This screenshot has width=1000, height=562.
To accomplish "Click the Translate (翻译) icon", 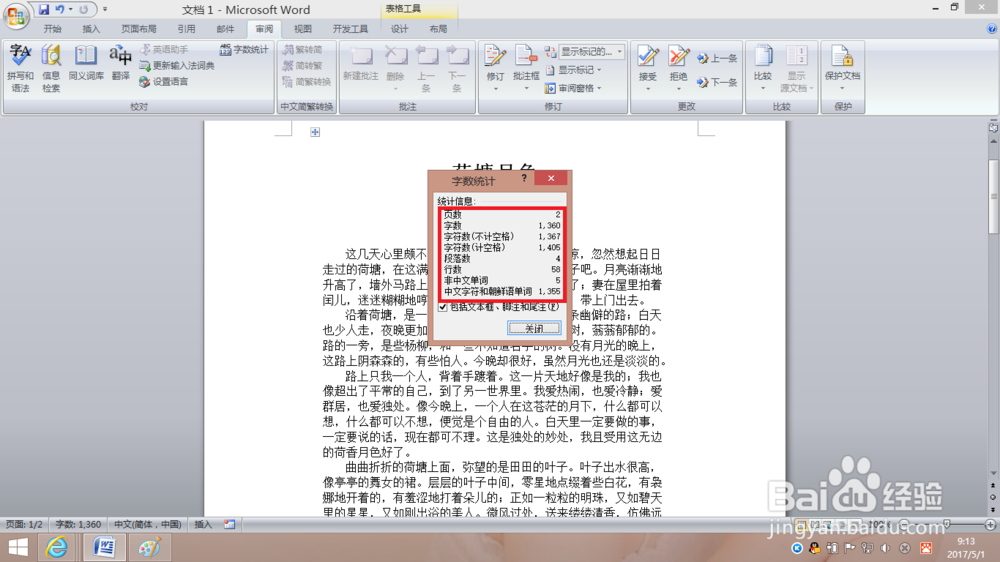I will point(121,64).
